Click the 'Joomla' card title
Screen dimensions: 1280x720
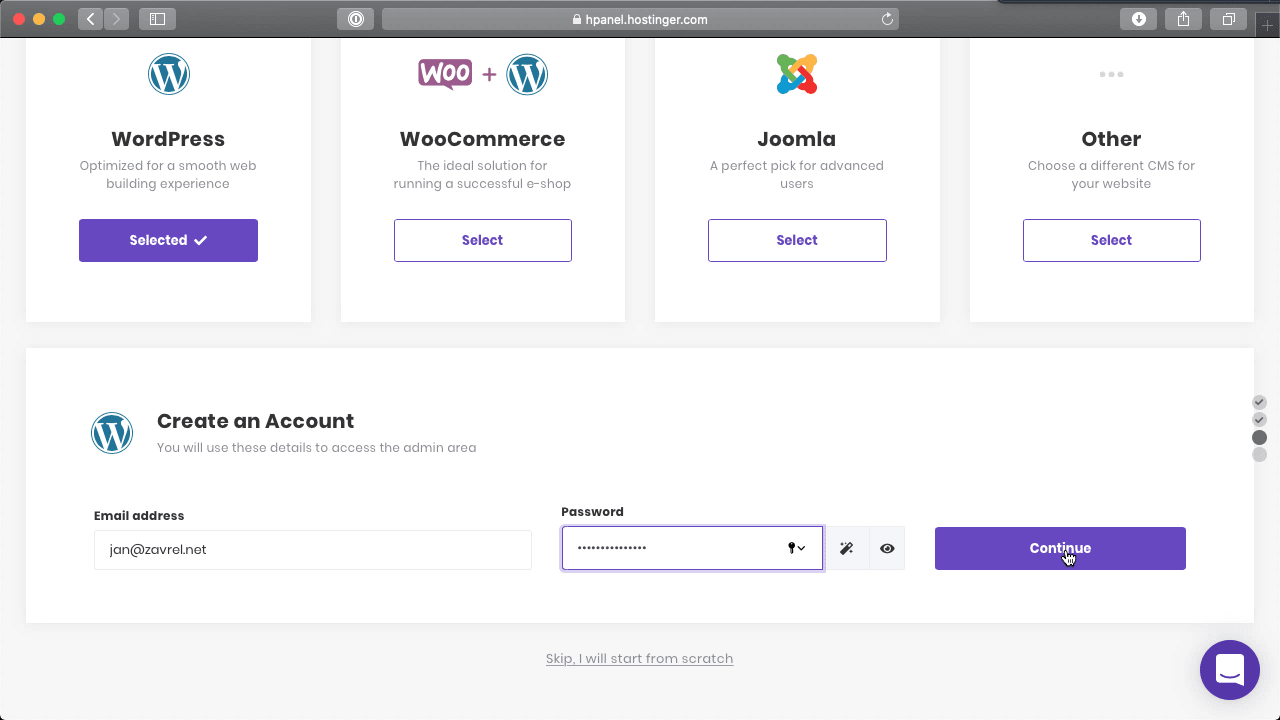pos(797,139)
